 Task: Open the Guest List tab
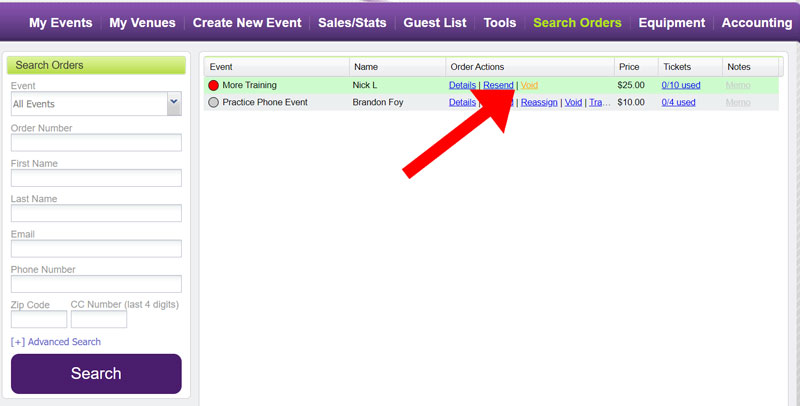(435, 23)
